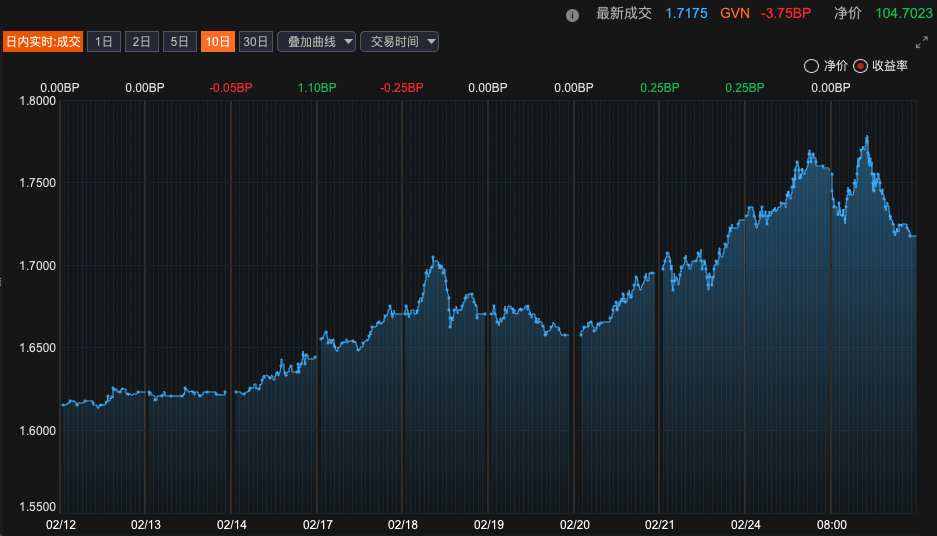Click the 1.10BP daily change label
This screenshot has height=536, width=937.
[x=317, y=88]
